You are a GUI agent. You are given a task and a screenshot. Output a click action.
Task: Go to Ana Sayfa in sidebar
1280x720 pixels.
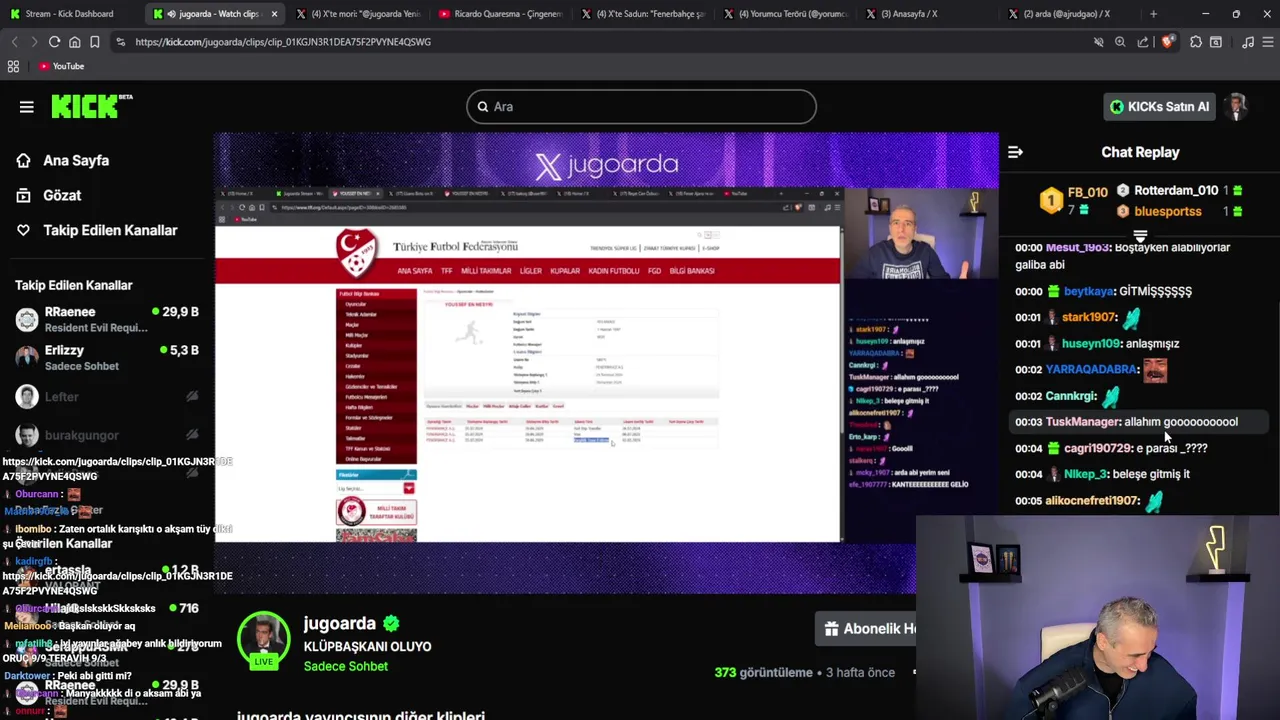point(62,160)
